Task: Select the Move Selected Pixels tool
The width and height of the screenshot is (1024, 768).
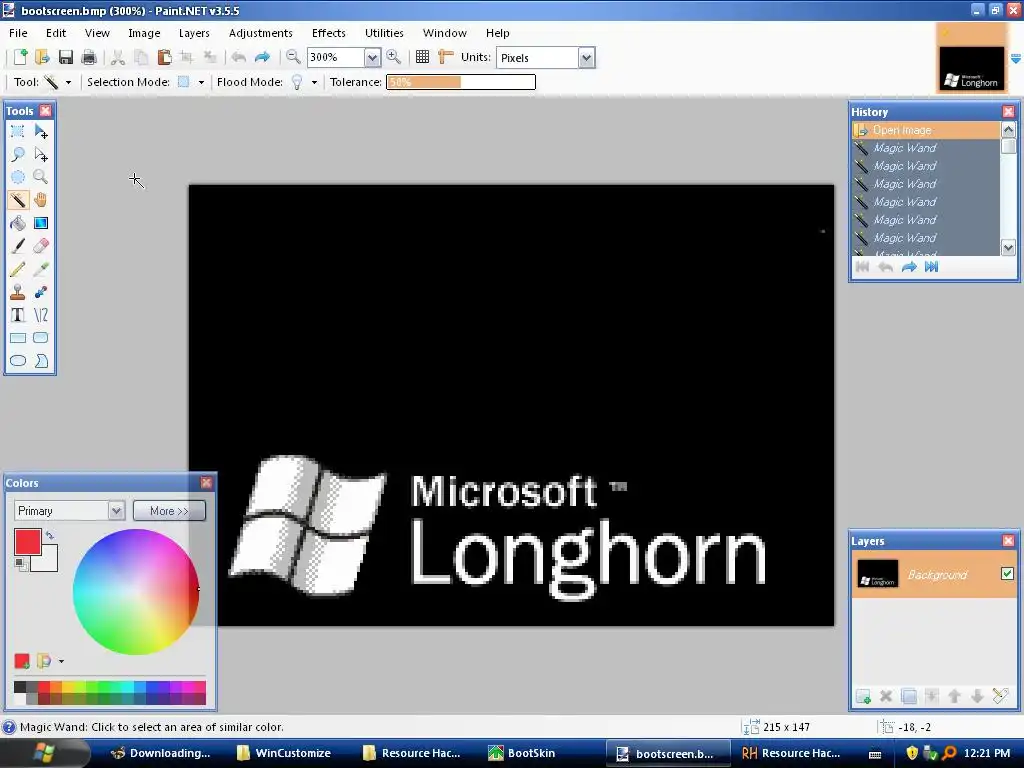Action: tap(40, 131)
